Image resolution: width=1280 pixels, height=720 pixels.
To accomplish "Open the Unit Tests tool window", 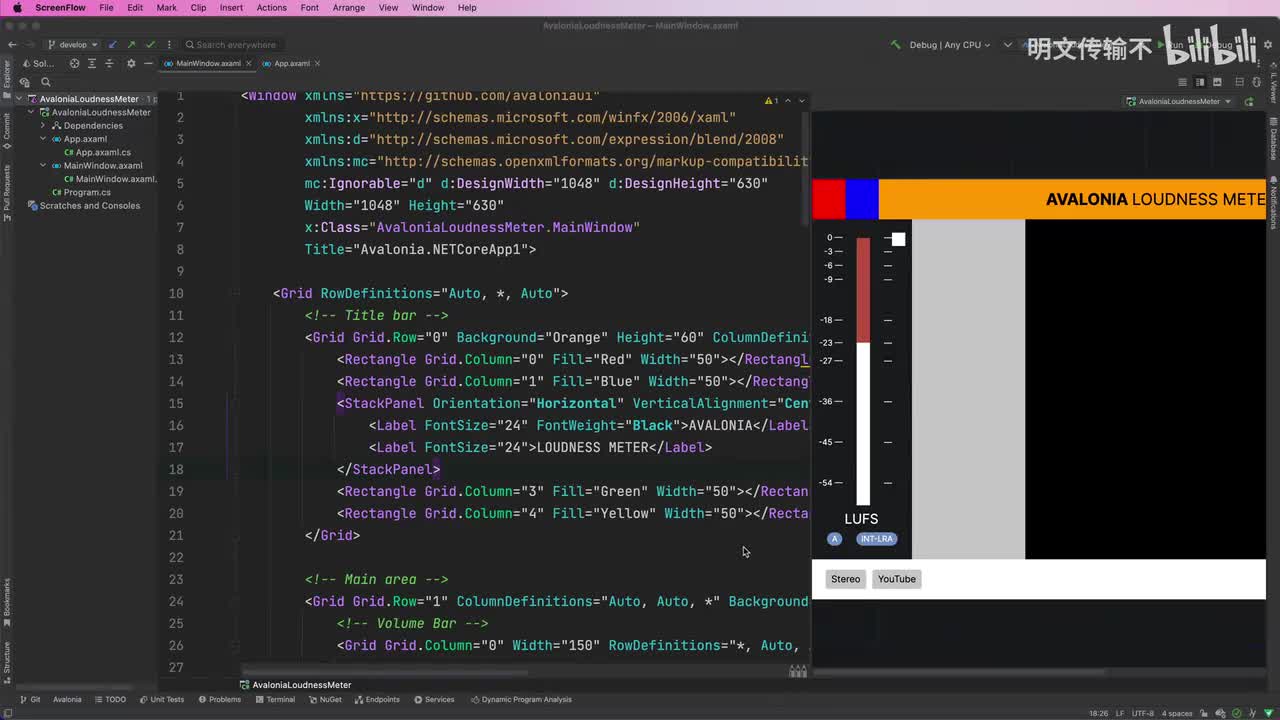I will click(161, 699).
